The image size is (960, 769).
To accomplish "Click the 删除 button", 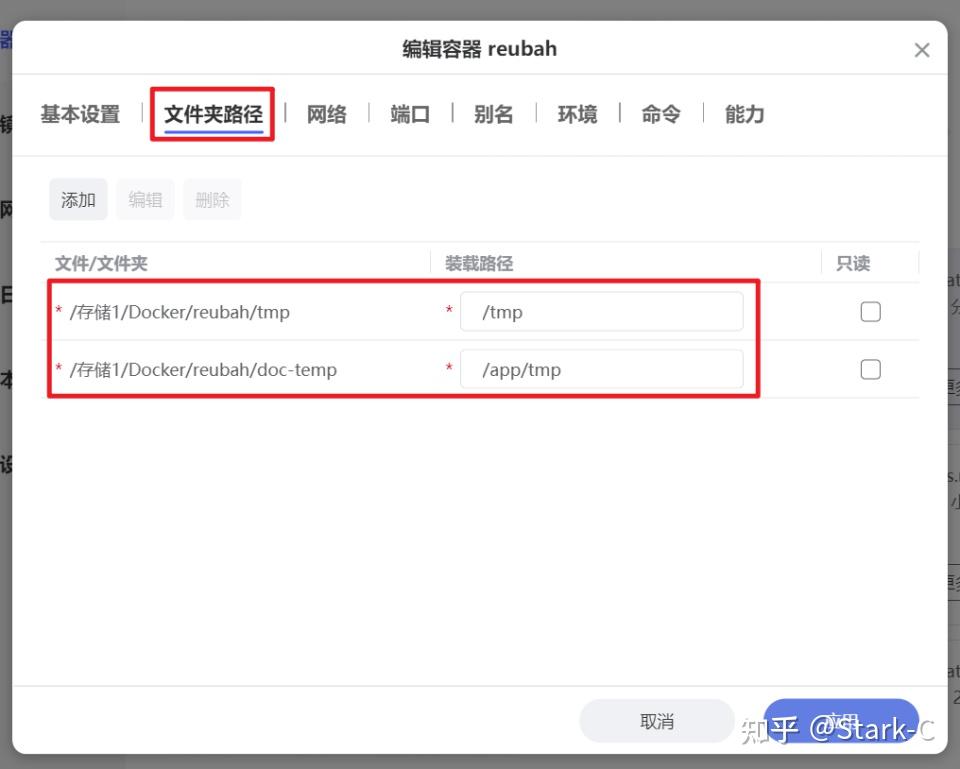I will coord(212,199).
